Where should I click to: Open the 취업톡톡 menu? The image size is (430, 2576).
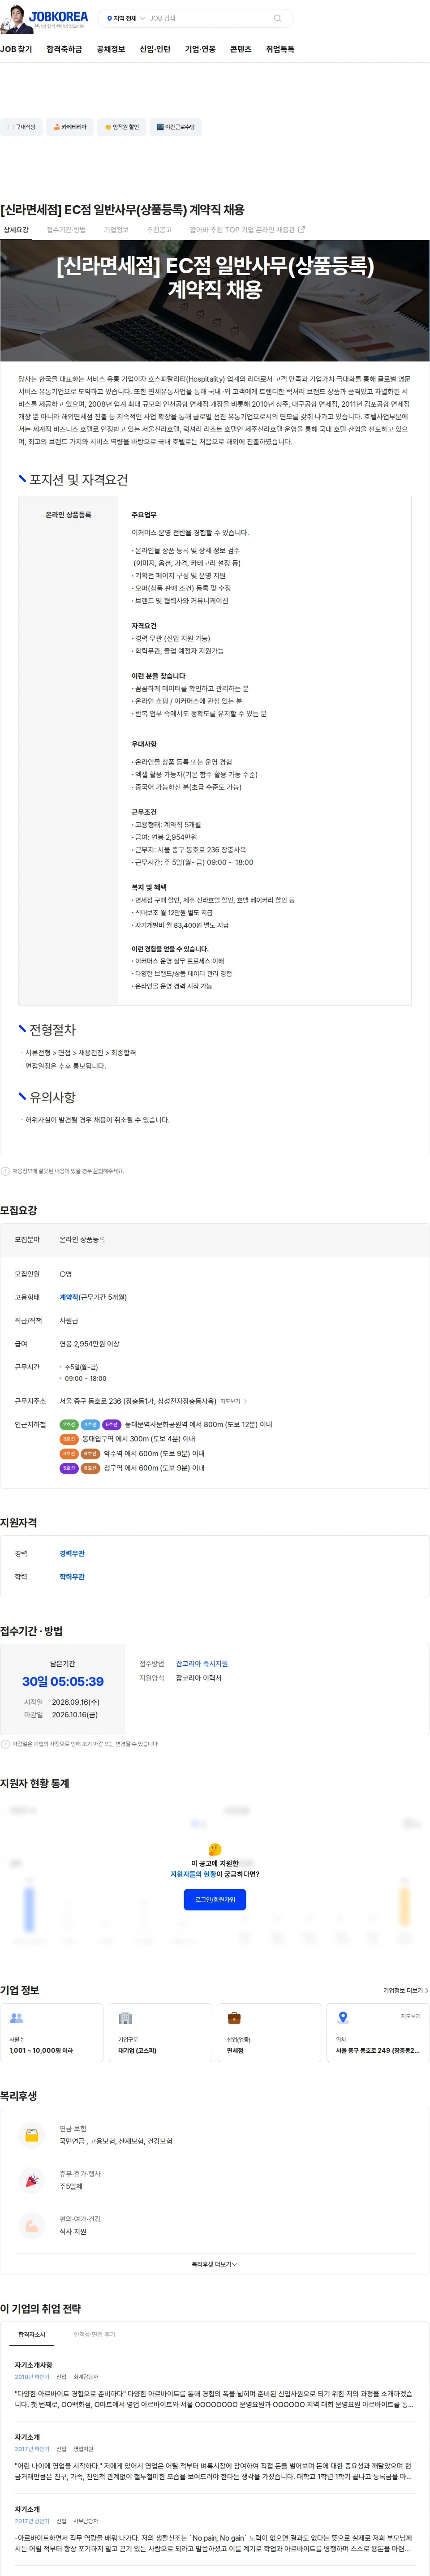pyautogui.click(x=280, y=49)
